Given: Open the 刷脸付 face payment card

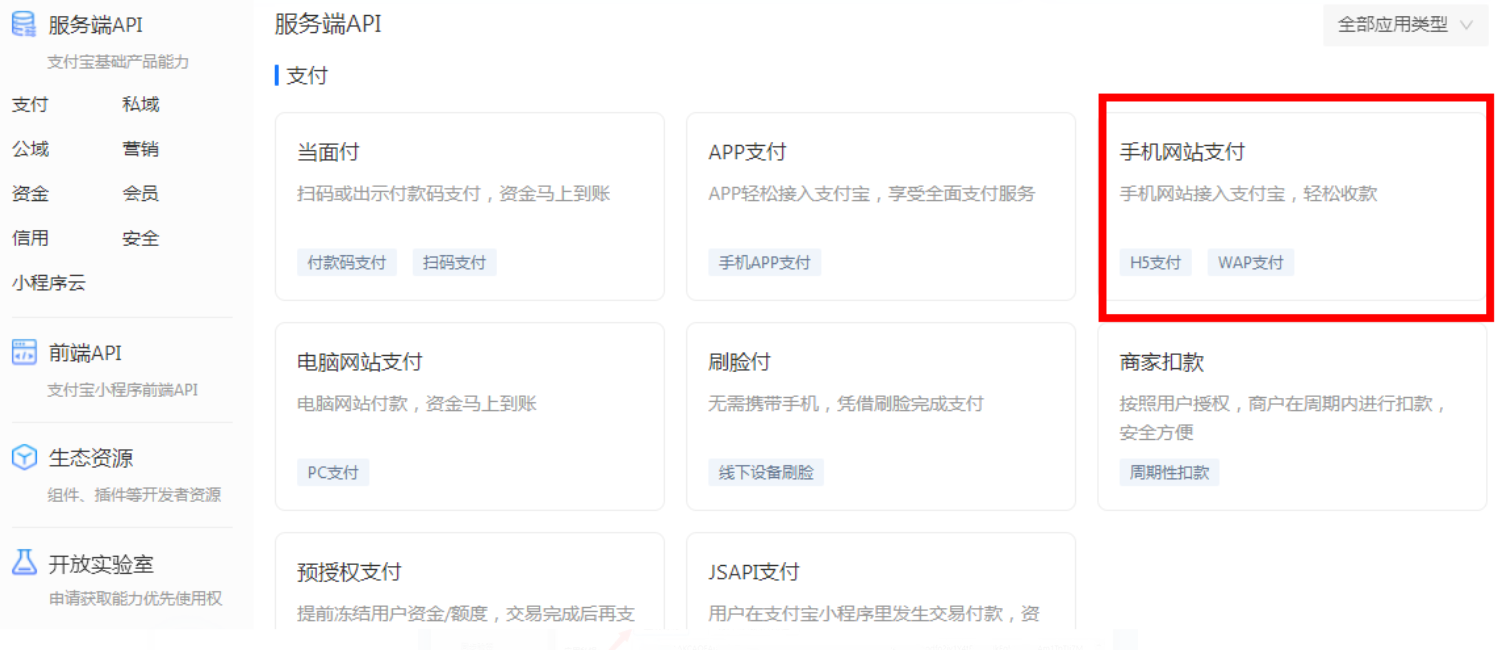Looking at the screenshot, I should (x=880, y=415).
